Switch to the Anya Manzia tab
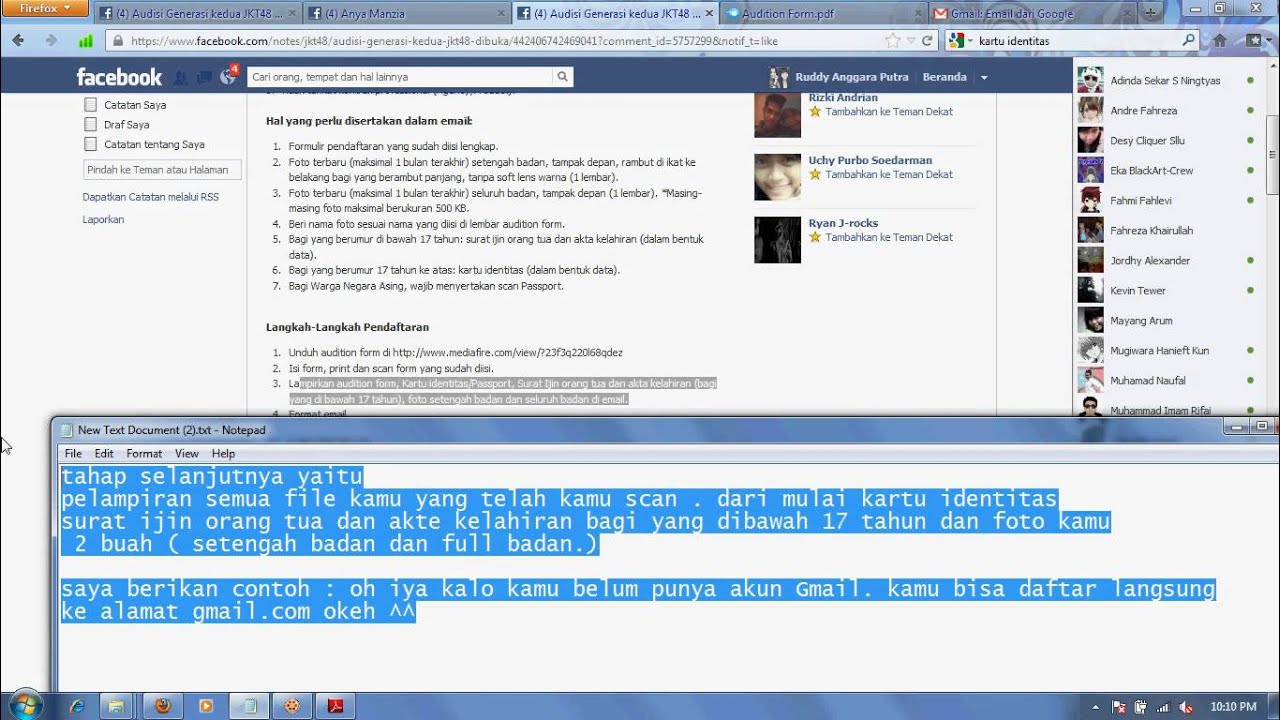 tap(407, 14)
